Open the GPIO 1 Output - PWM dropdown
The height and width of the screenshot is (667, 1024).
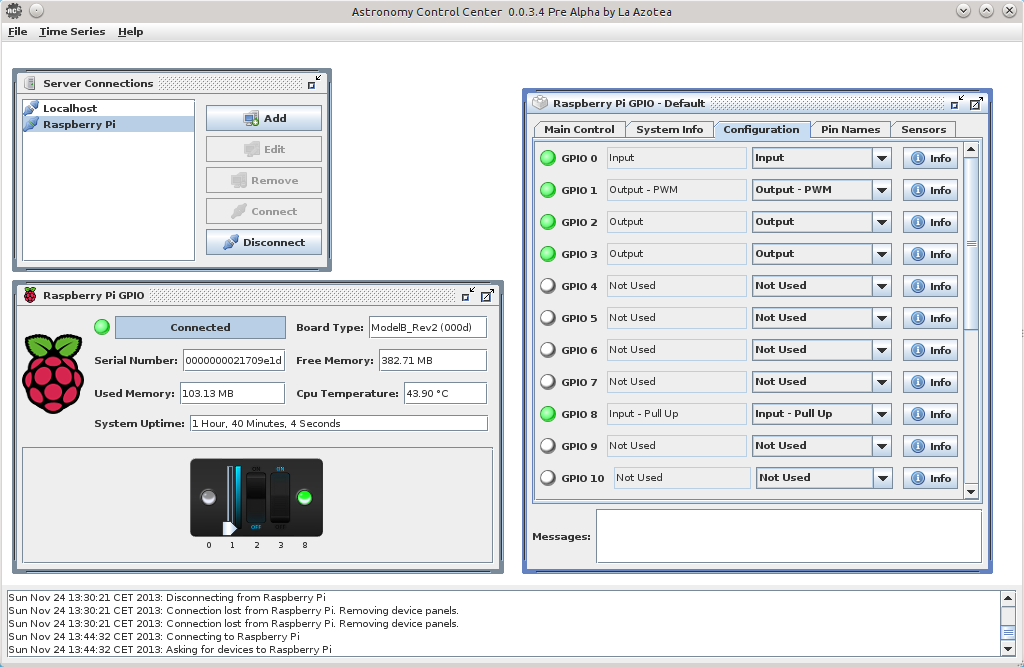[882, 190]
